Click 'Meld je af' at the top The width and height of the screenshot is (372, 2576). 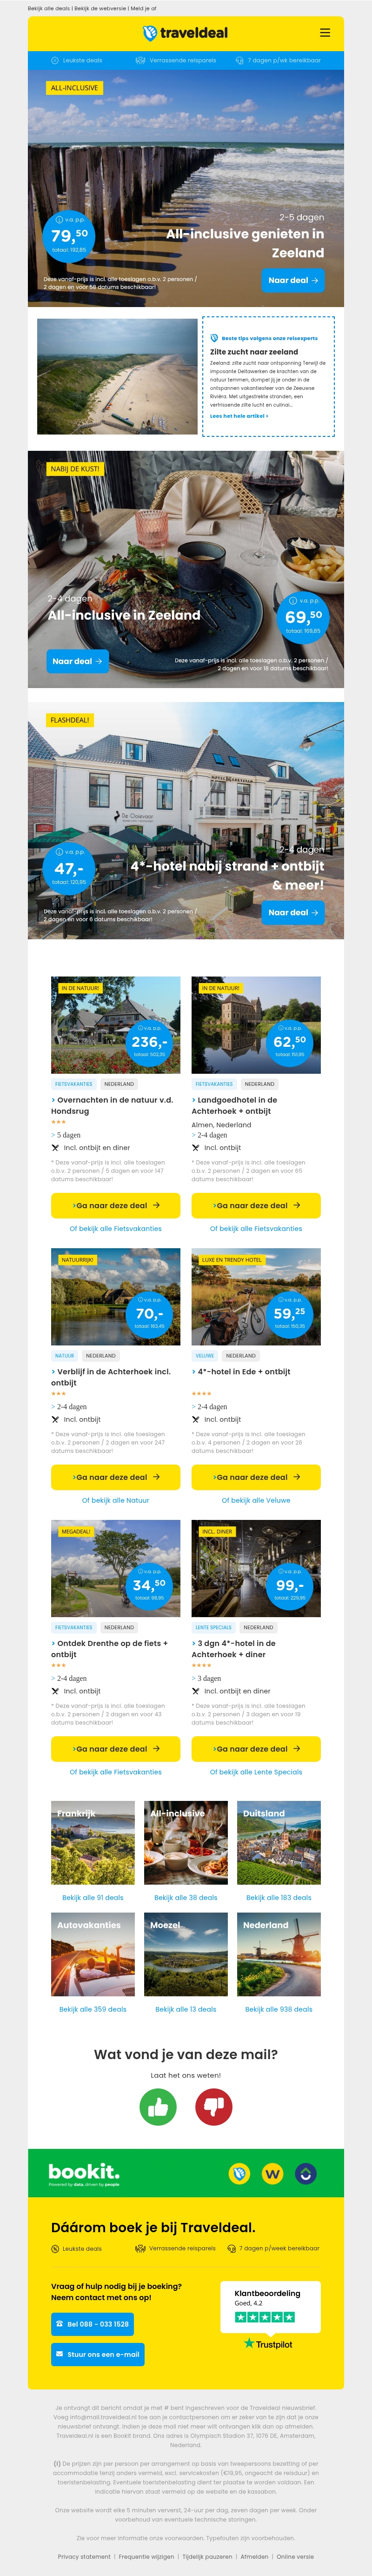(x=143, y=8)
